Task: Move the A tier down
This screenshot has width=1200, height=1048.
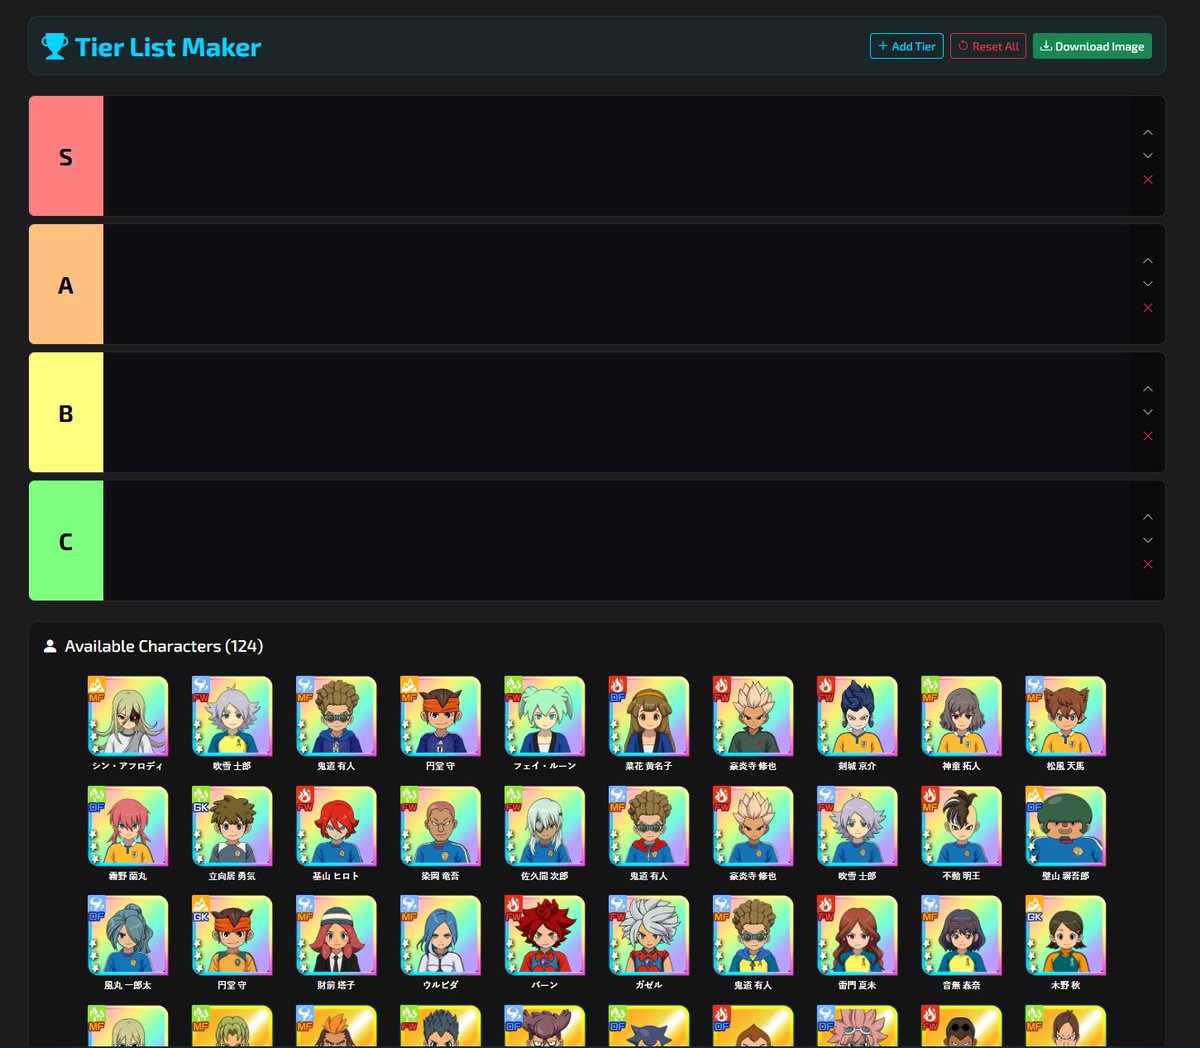Action: 1148,284
